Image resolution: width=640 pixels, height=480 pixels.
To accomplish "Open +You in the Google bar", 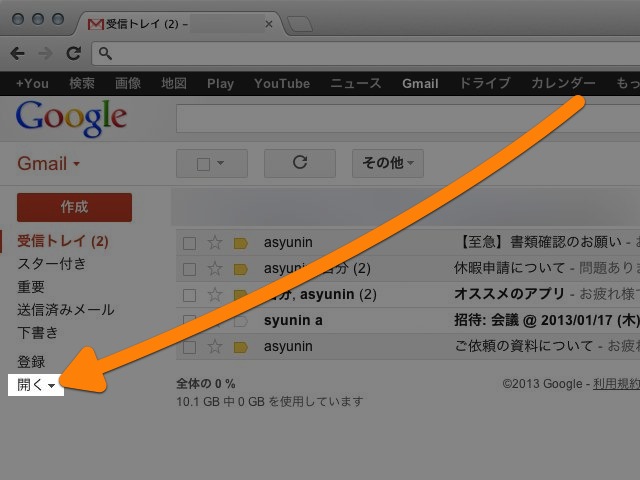I will coord(32,84).
